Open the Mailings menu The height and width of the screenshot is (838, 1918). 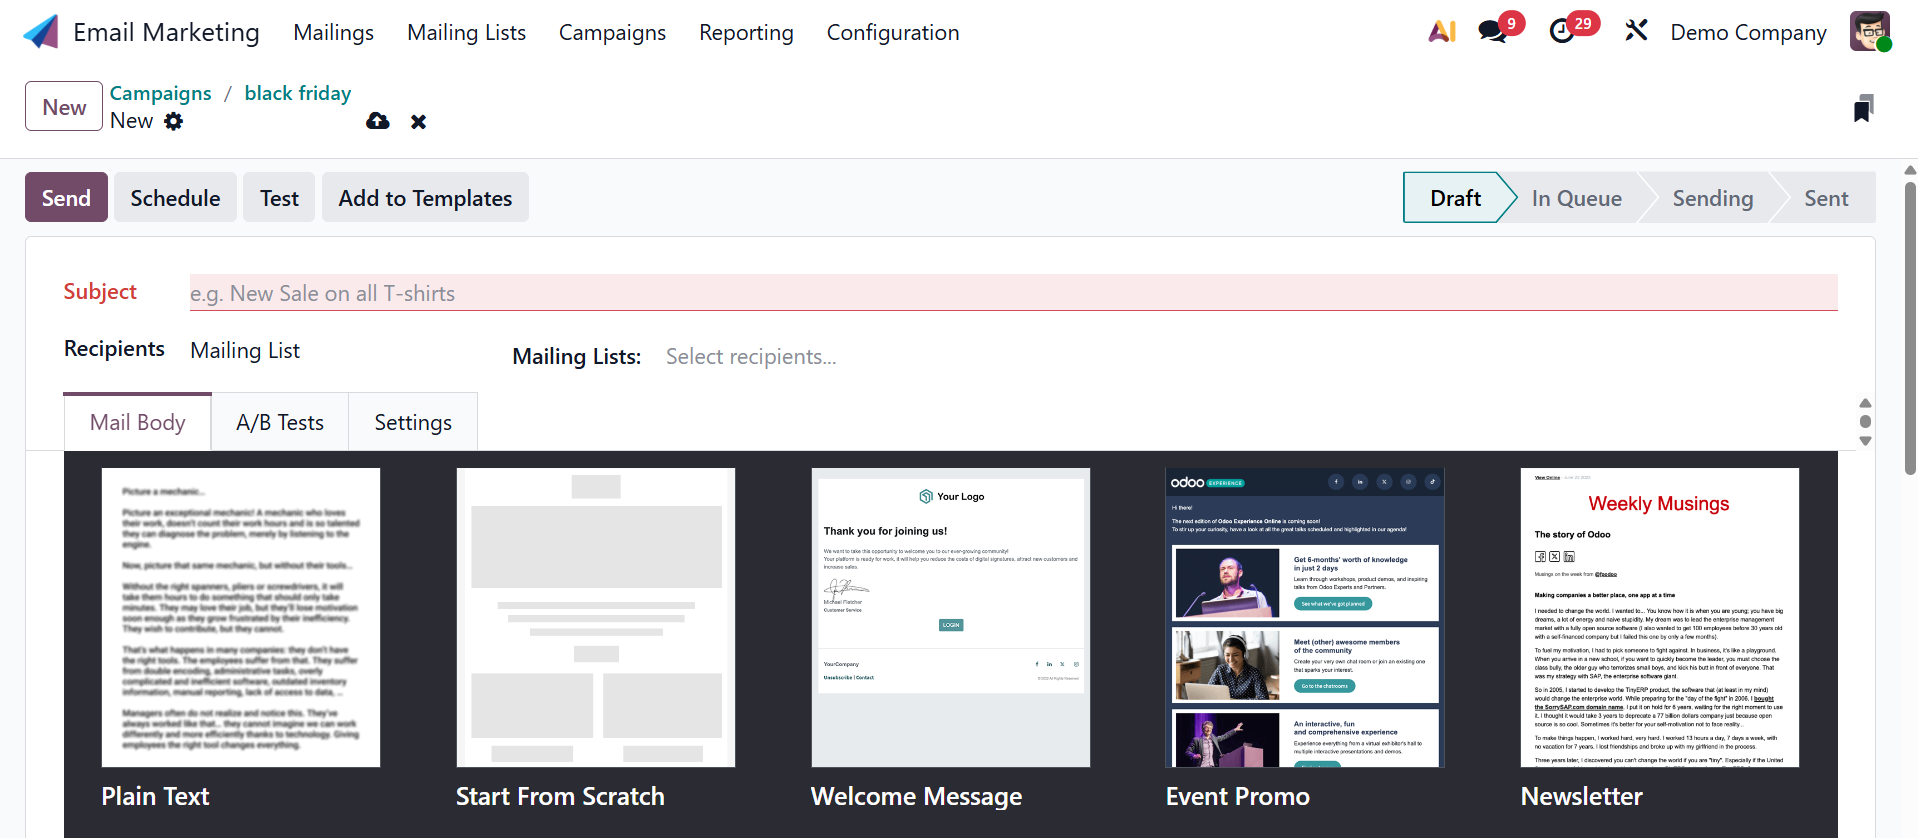pos(333,32)
